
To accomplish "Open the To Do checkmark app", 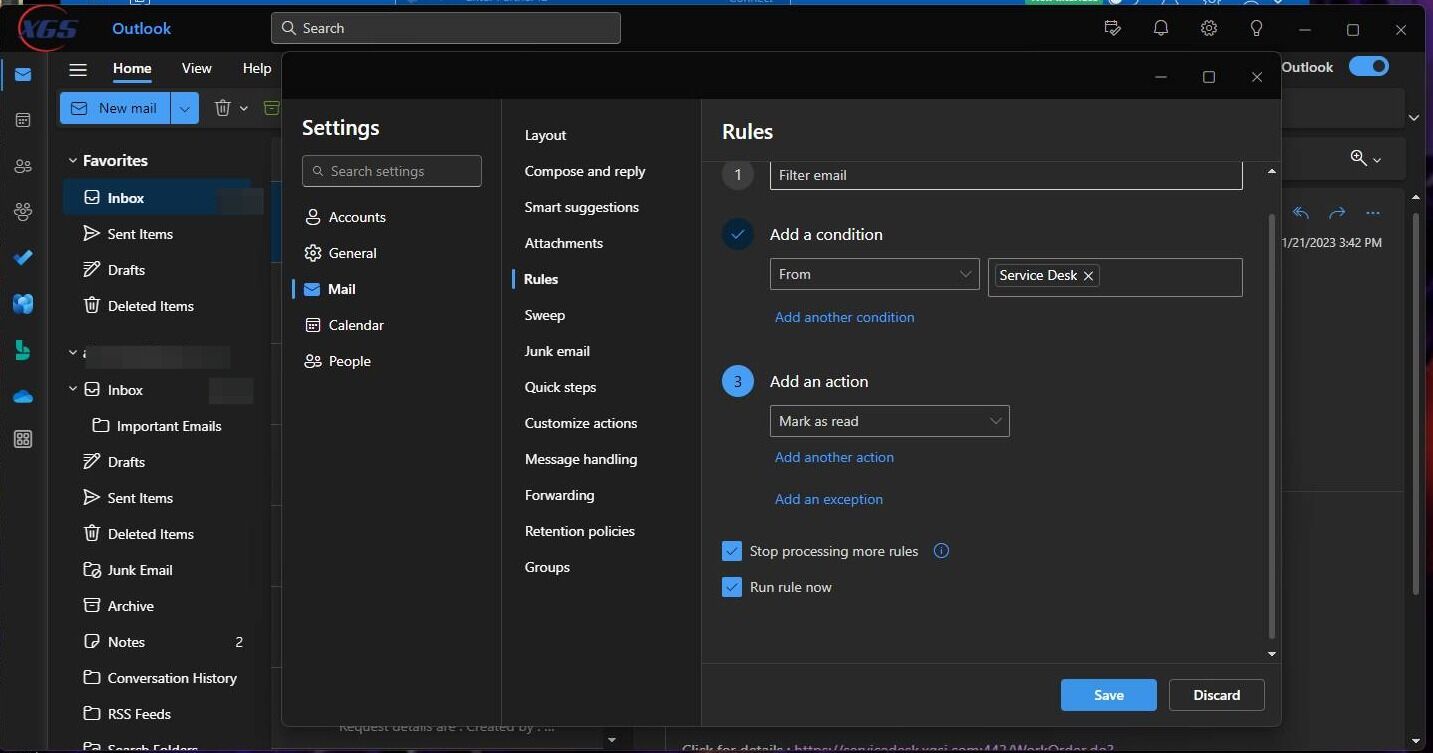I will click(x=23, y=258).
